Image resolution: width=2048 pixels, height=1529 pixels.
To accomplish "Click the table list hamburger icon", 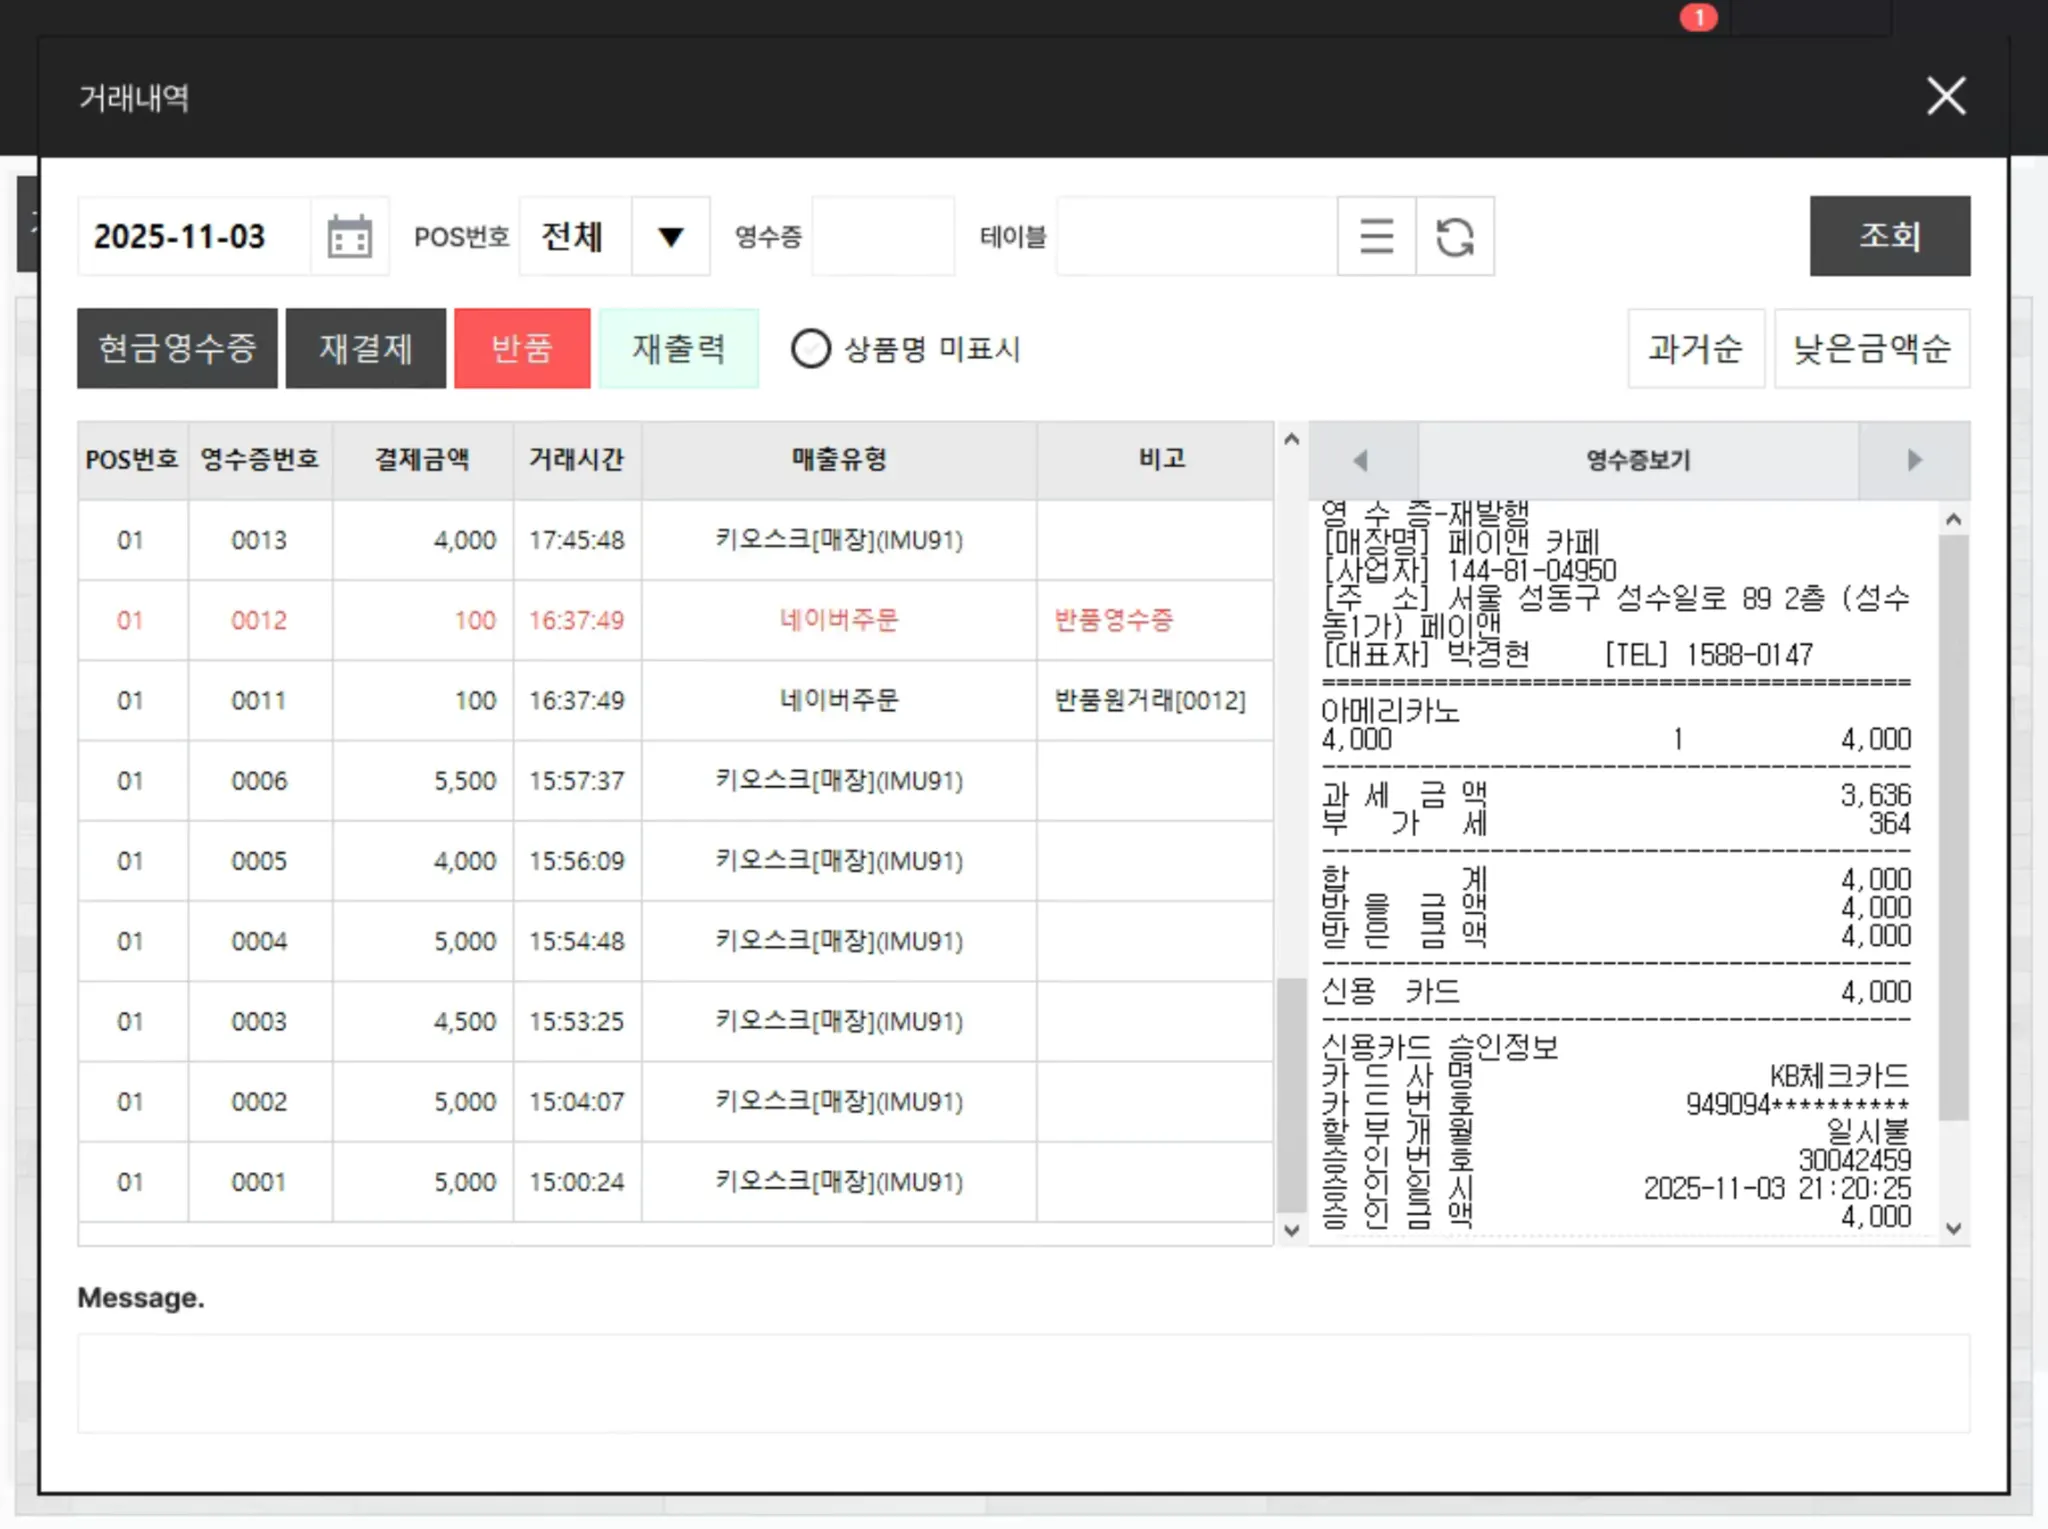I will [x=1376, y=237].
